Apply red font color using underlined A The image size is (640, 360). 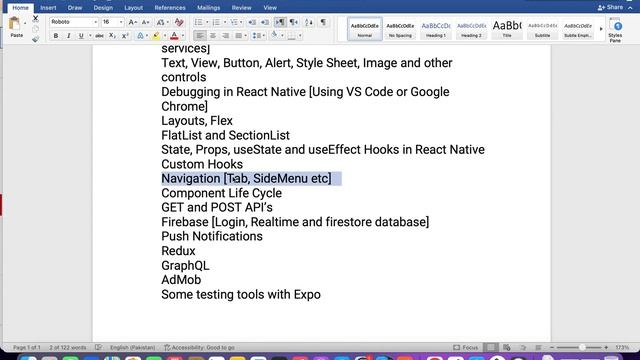174,36
